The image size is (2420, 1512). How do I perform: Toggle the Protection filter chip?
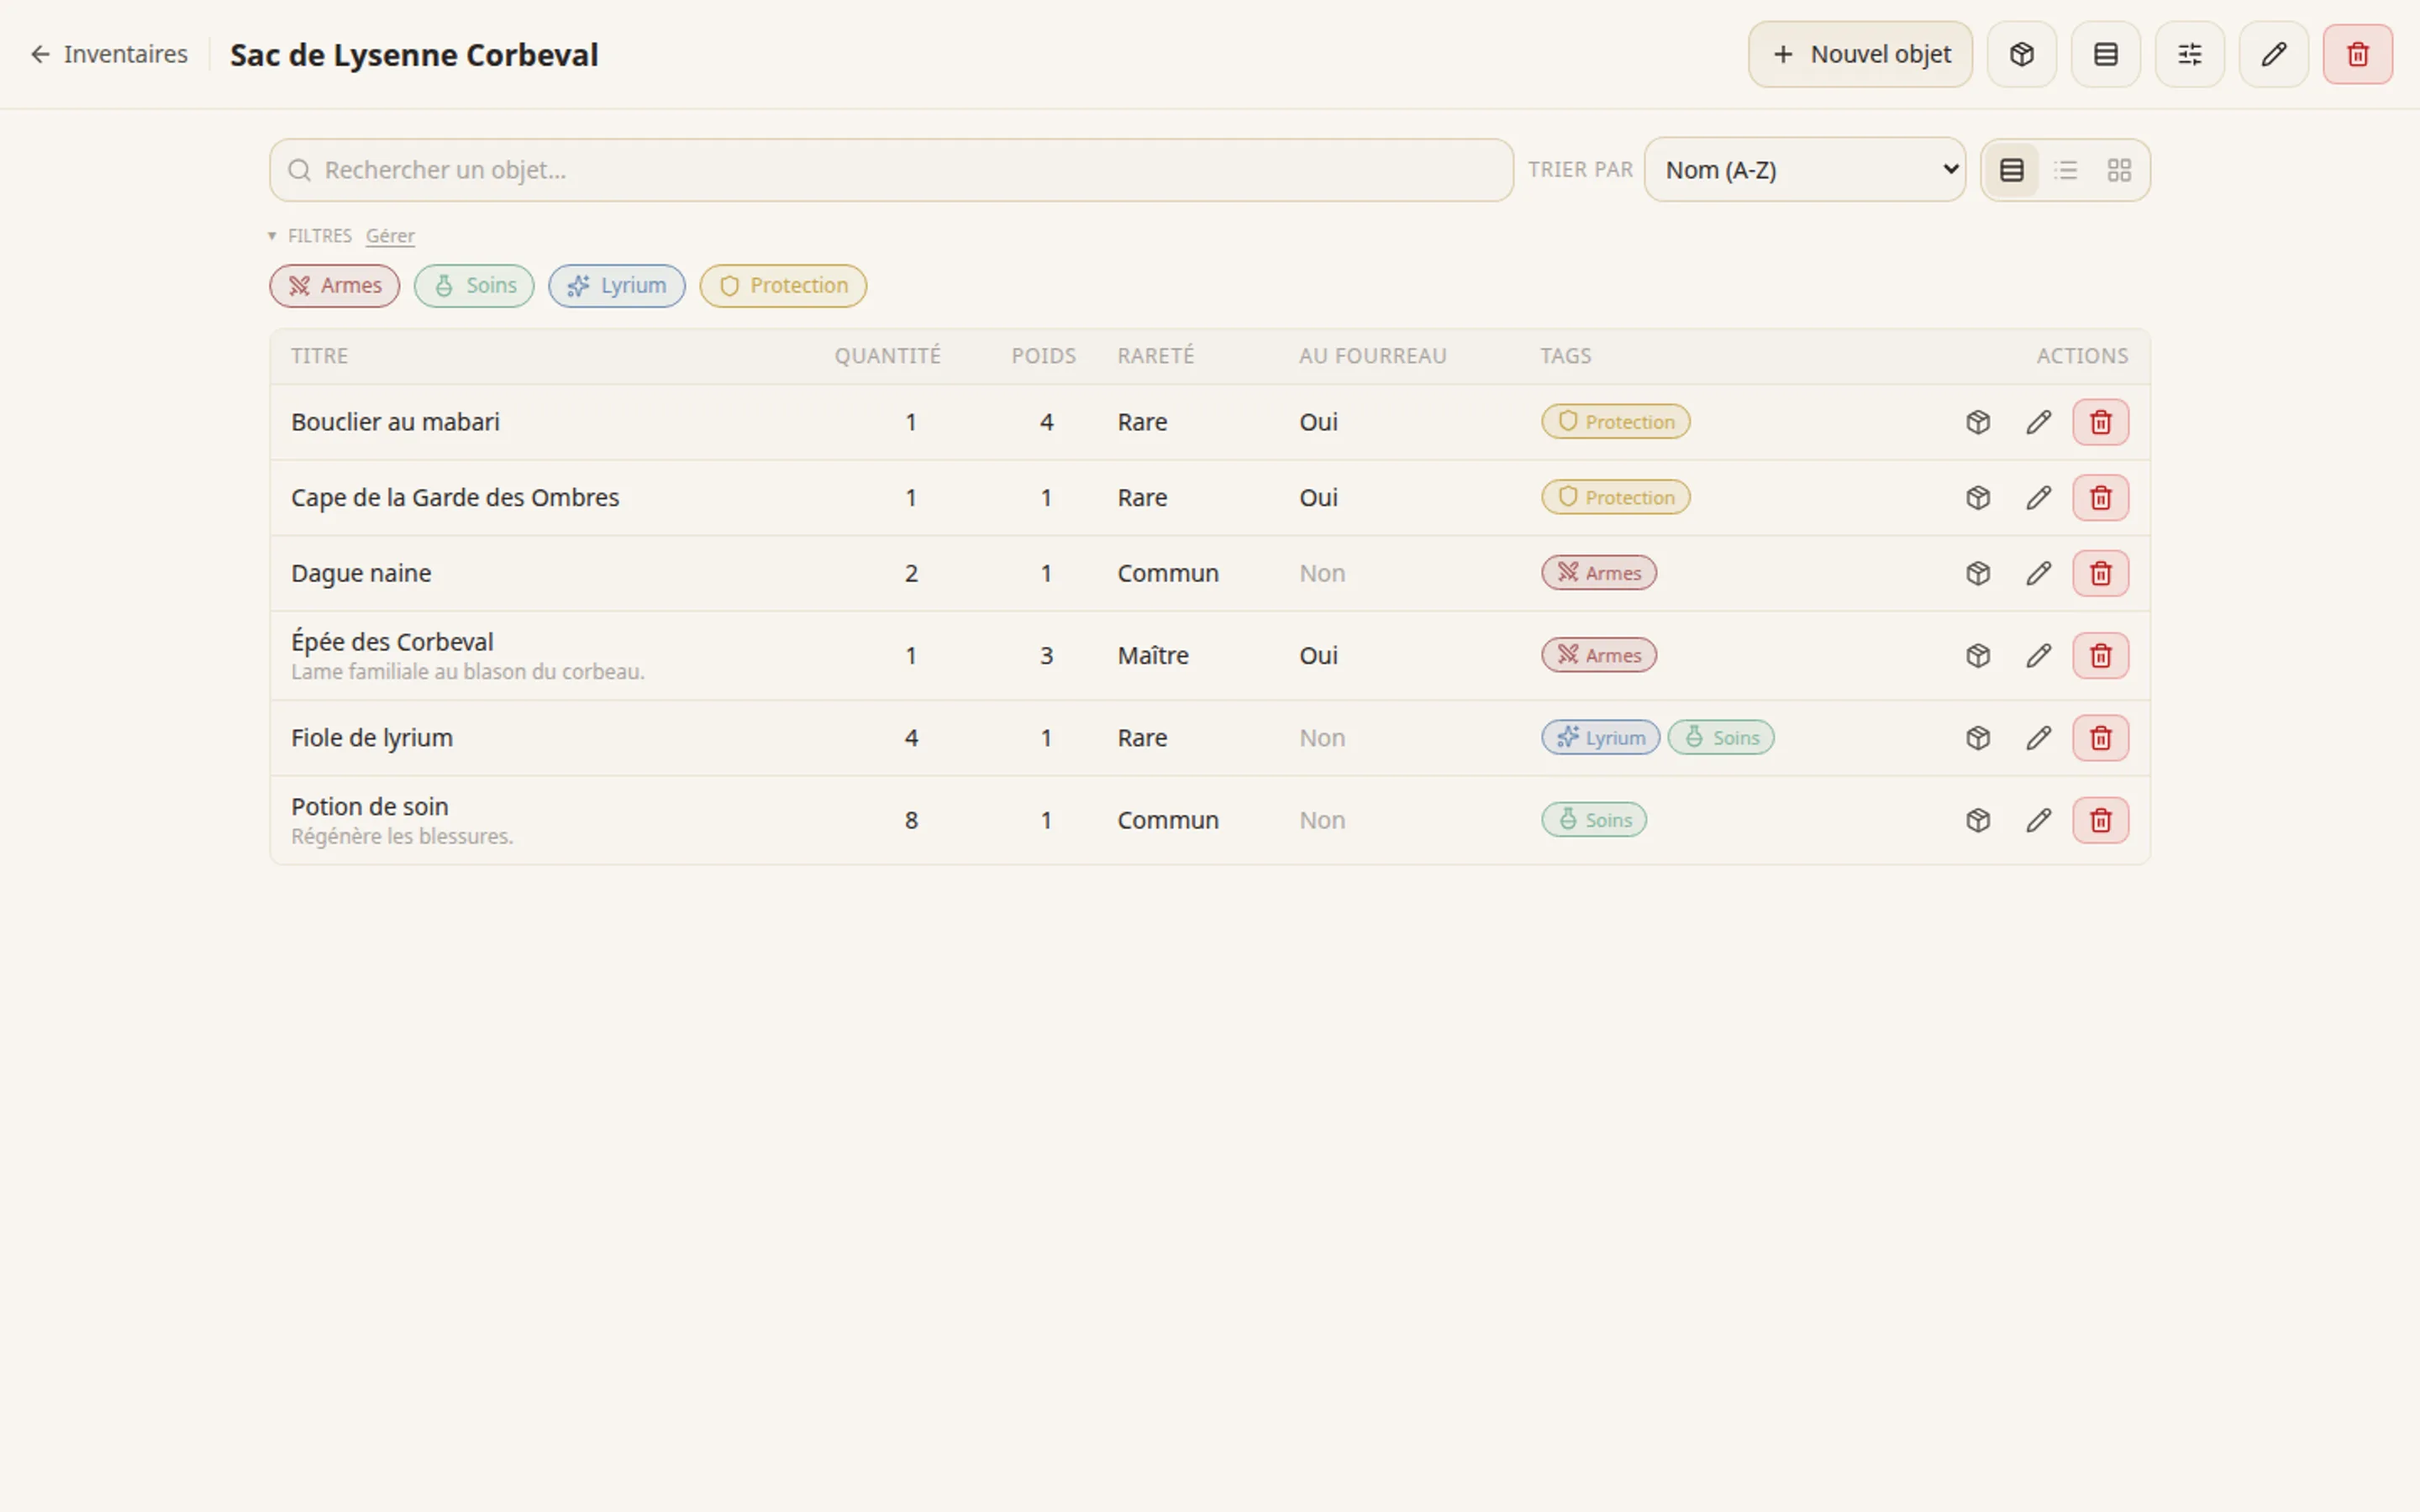coord(783,286)
